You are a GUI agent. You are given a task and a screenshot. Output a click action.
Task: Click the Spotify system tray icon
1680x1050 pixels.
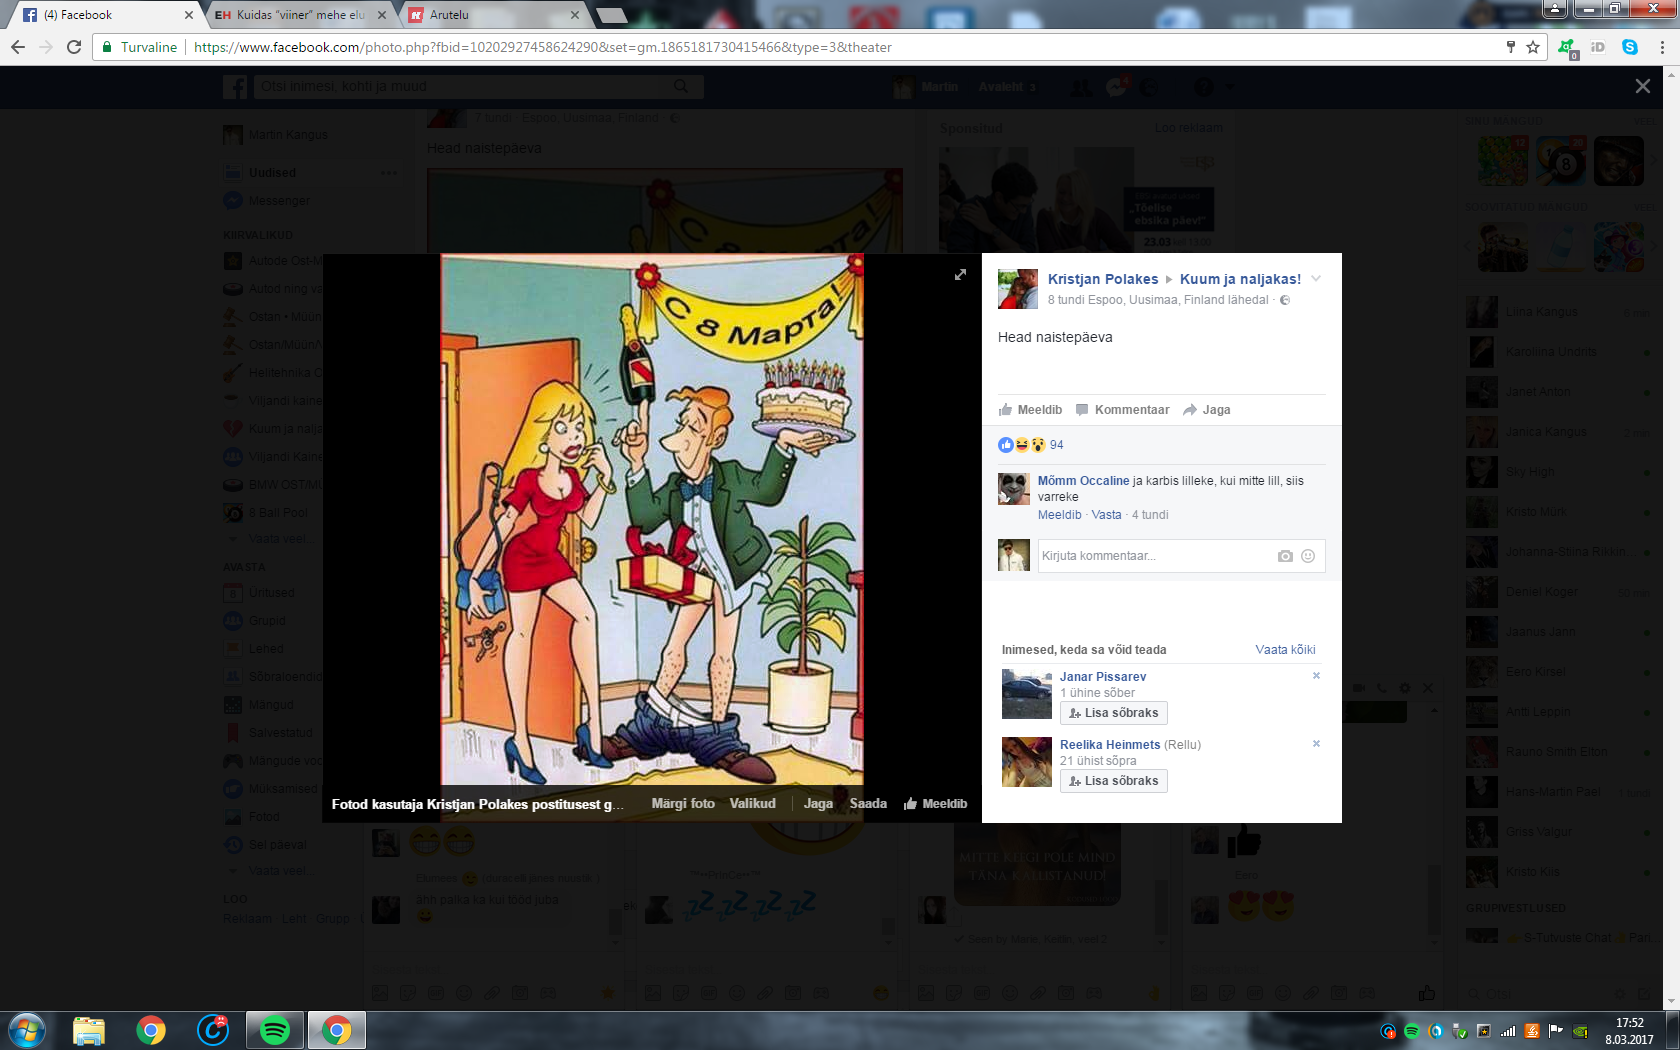[1412, 1031]
